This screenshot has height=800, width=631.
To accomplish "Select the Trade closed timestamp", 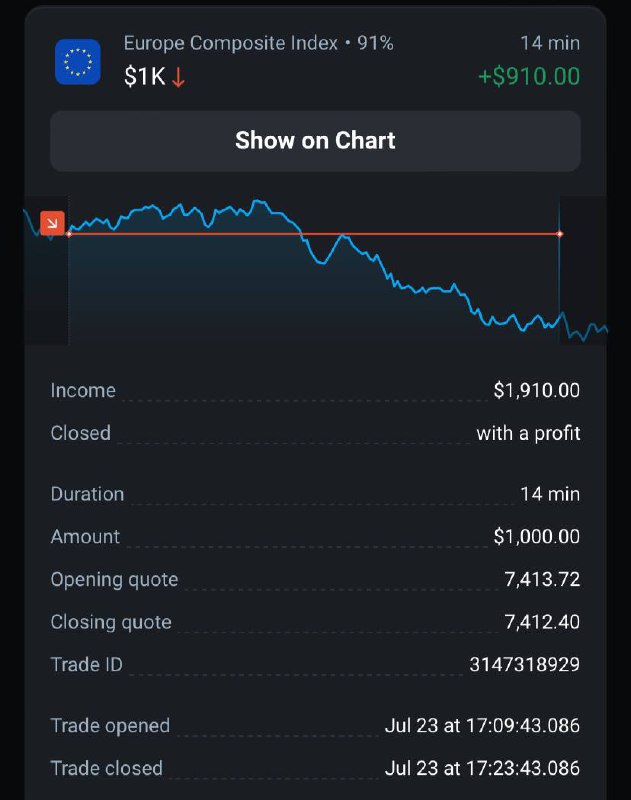I will 482,768.
